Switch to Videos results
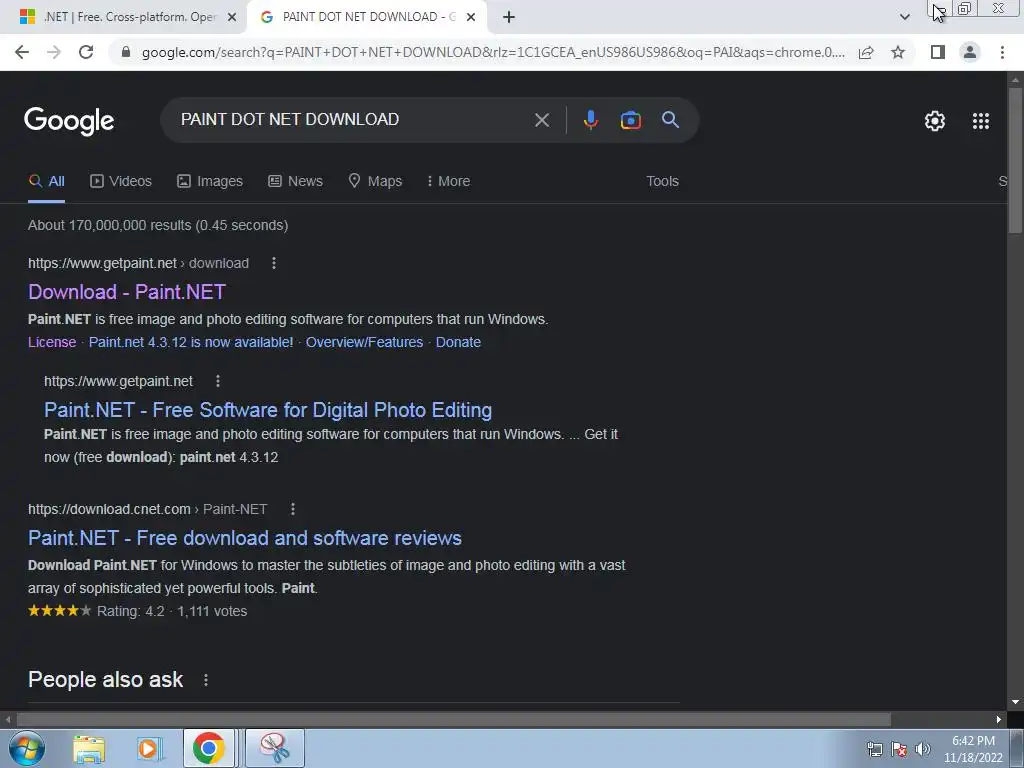The image size is (1024, 768). point(121,181)
